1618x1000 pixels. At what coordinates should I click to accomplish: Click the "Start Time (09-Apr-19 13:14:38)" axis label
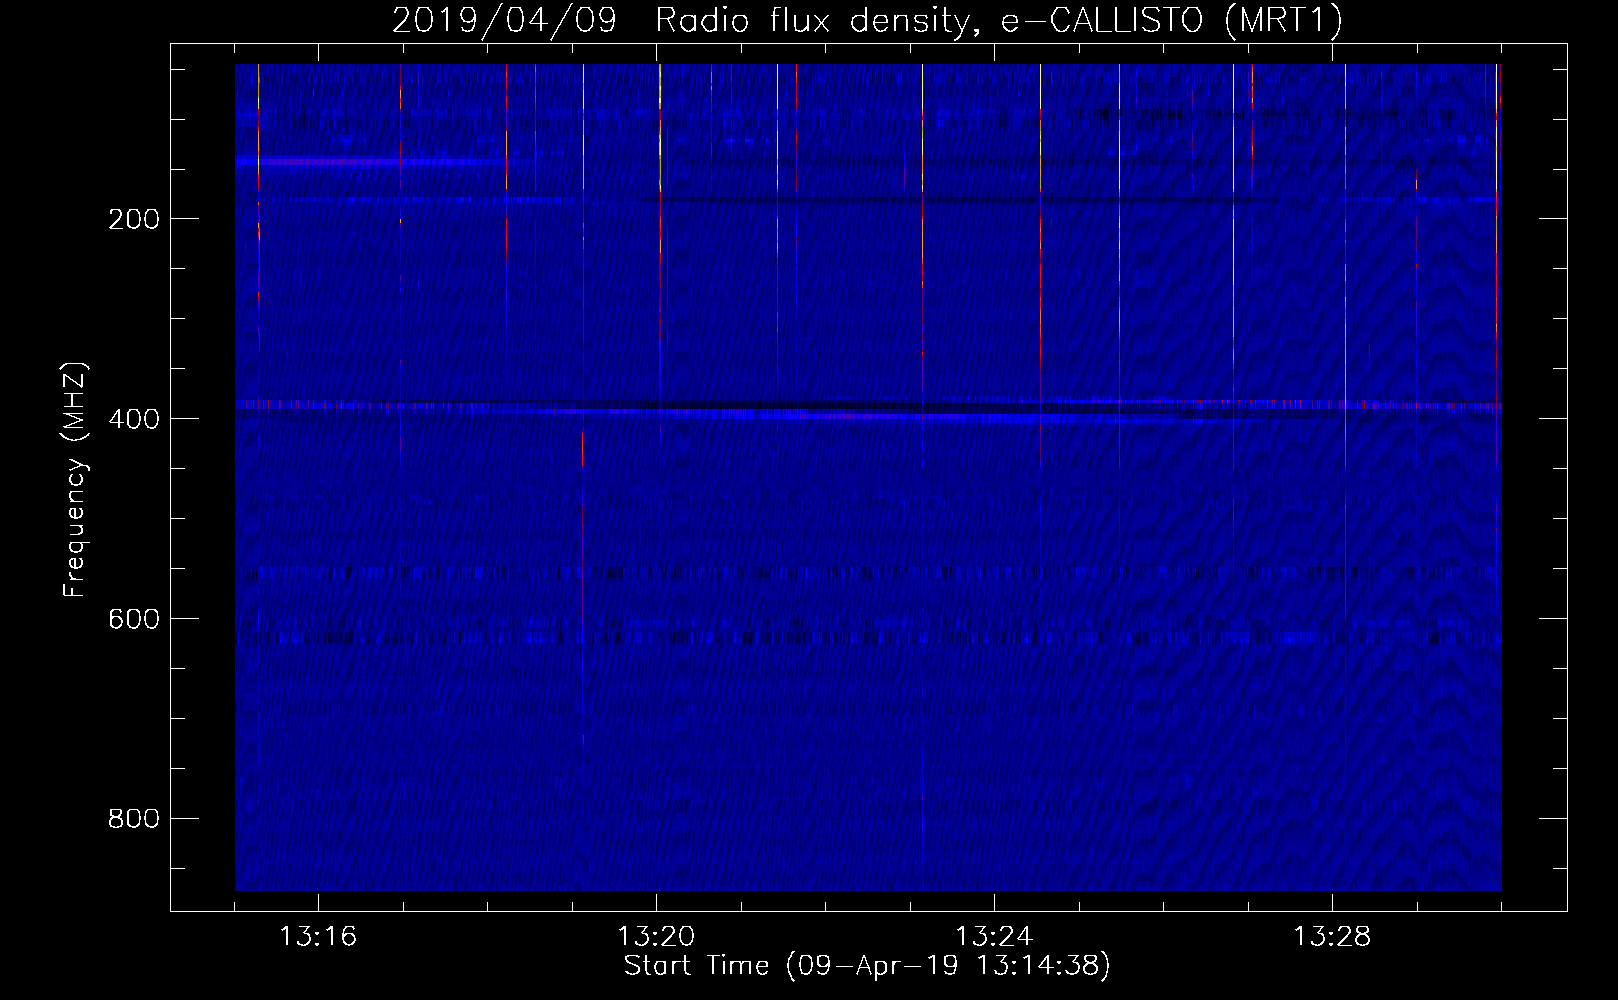867,966
